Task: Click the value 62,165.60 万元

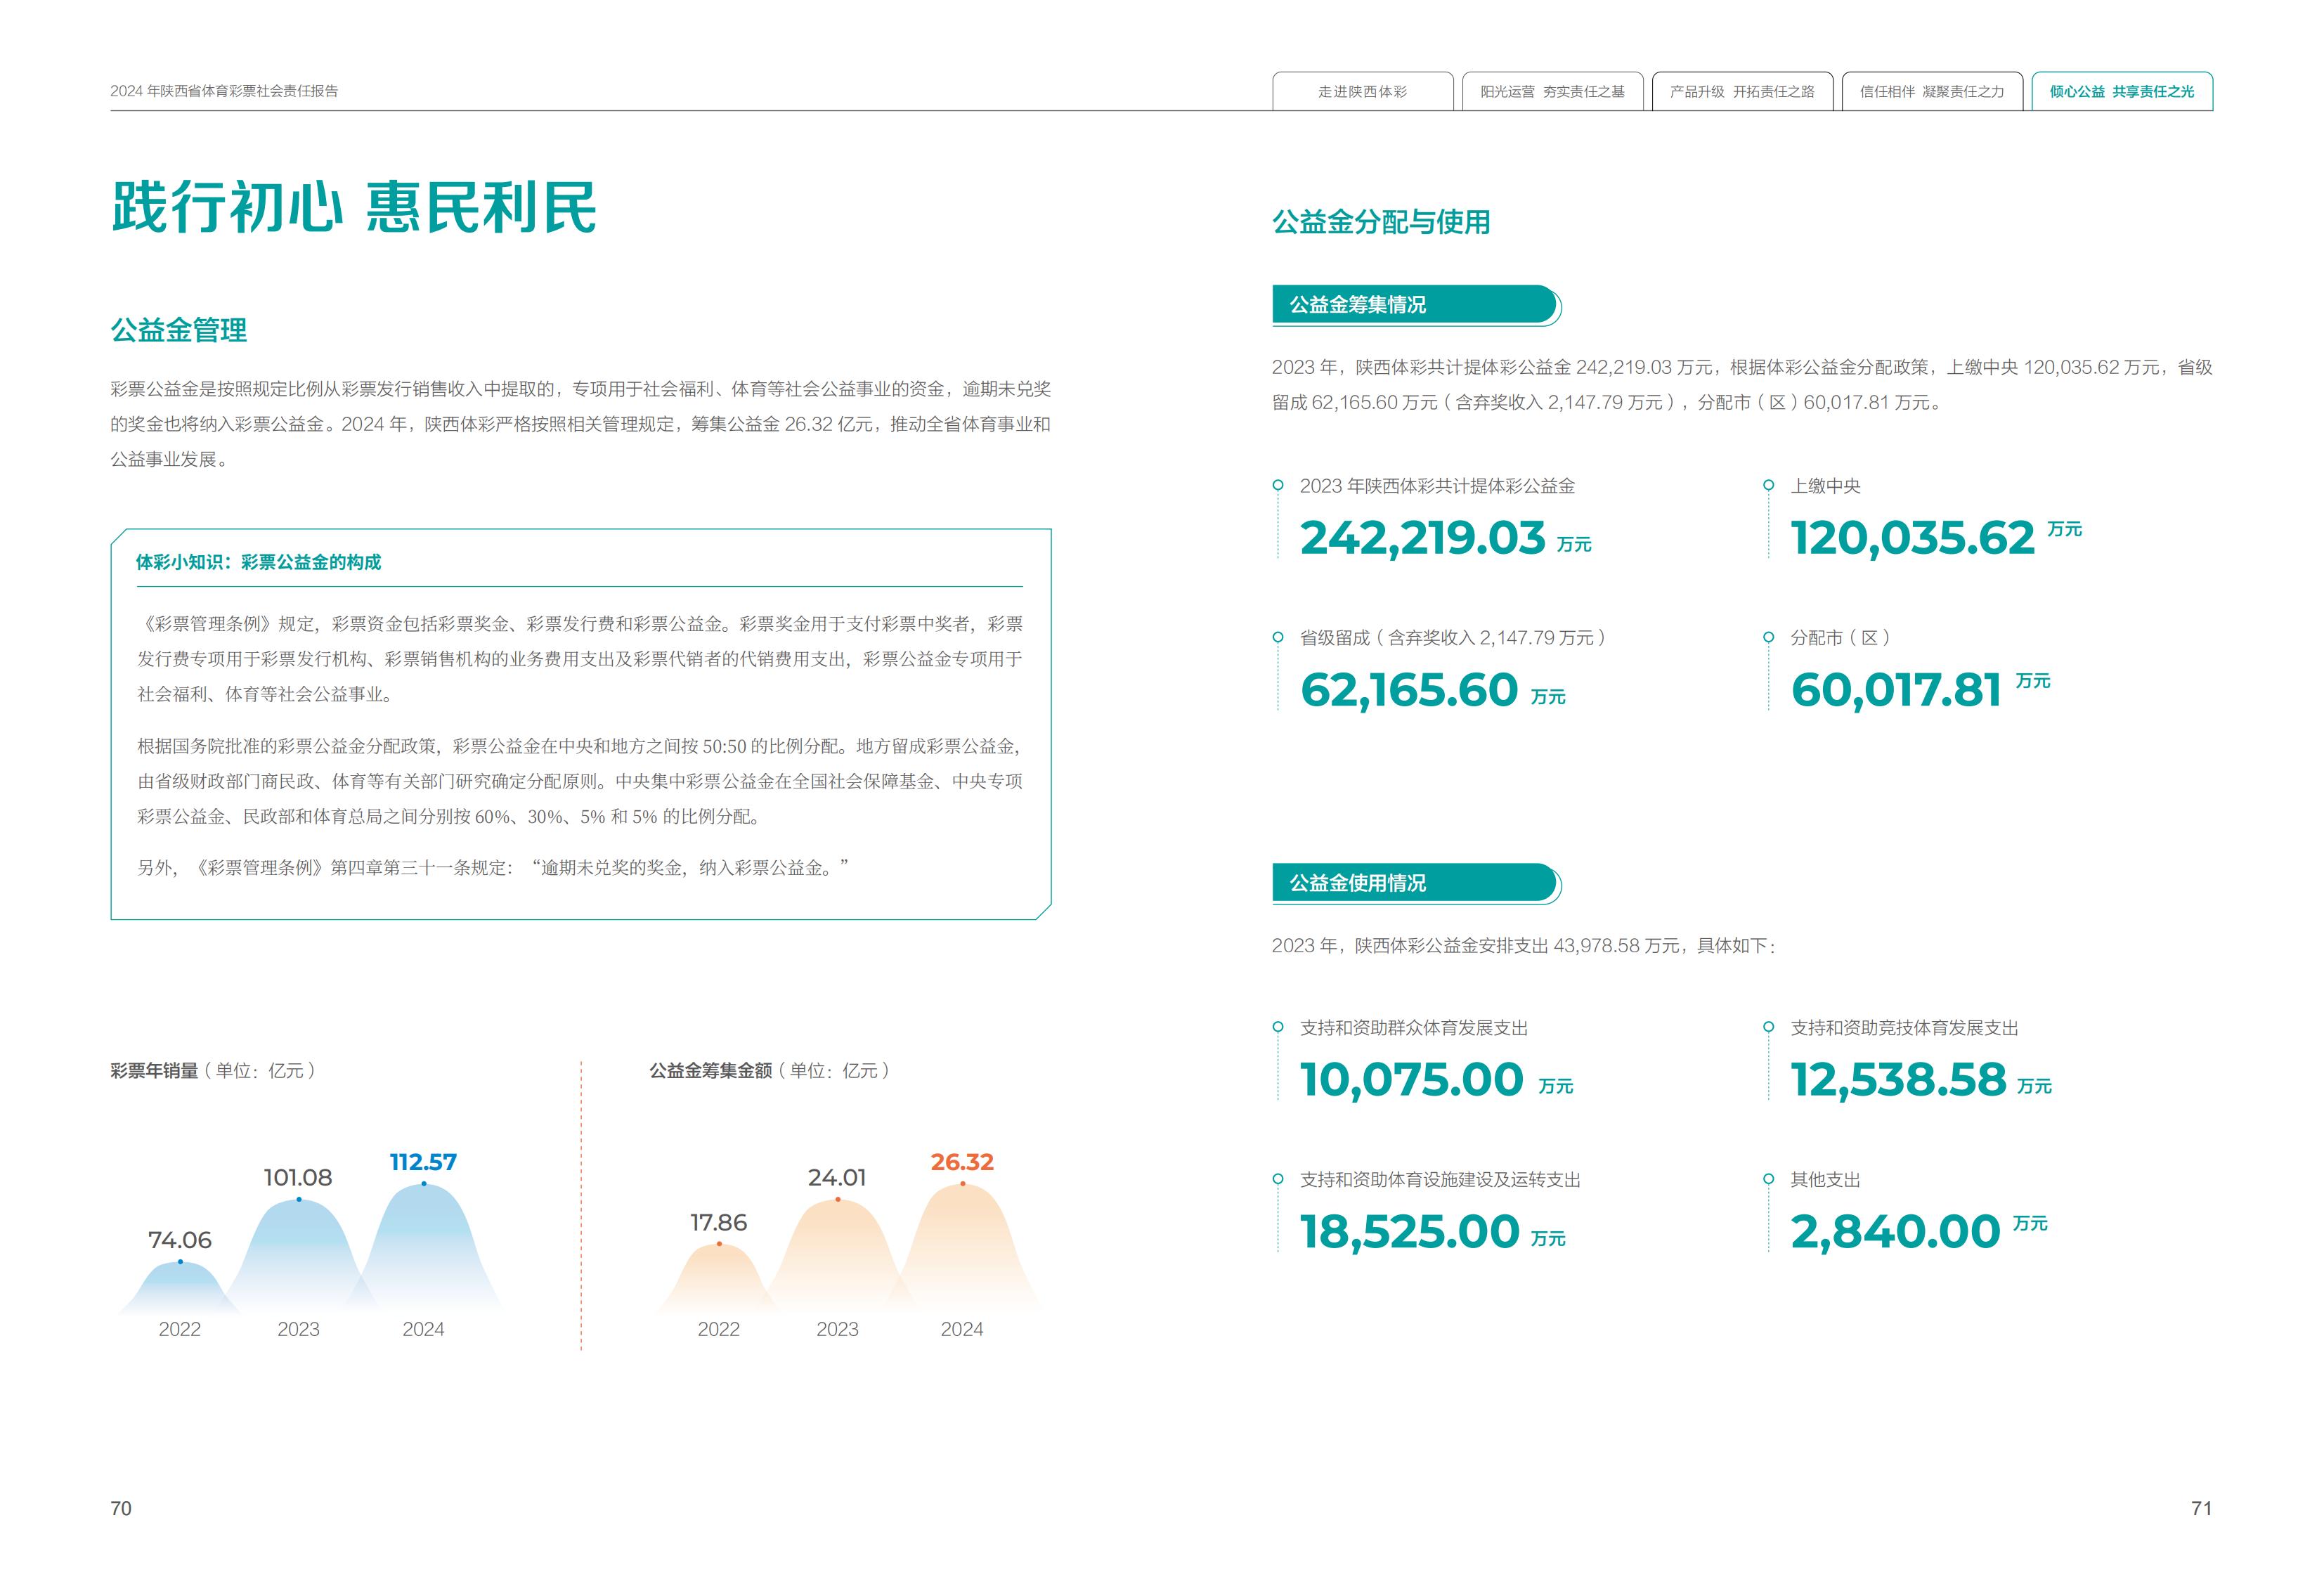Action: coord(1432,690)
